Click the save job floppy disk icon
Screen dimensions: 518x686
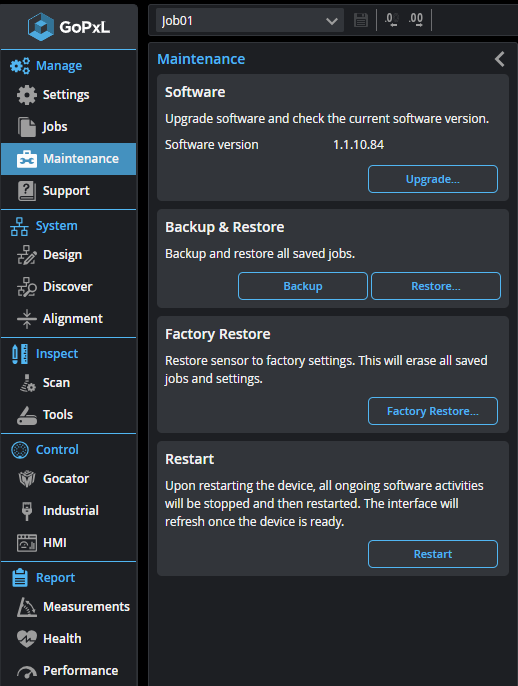(x=360, y=20)
